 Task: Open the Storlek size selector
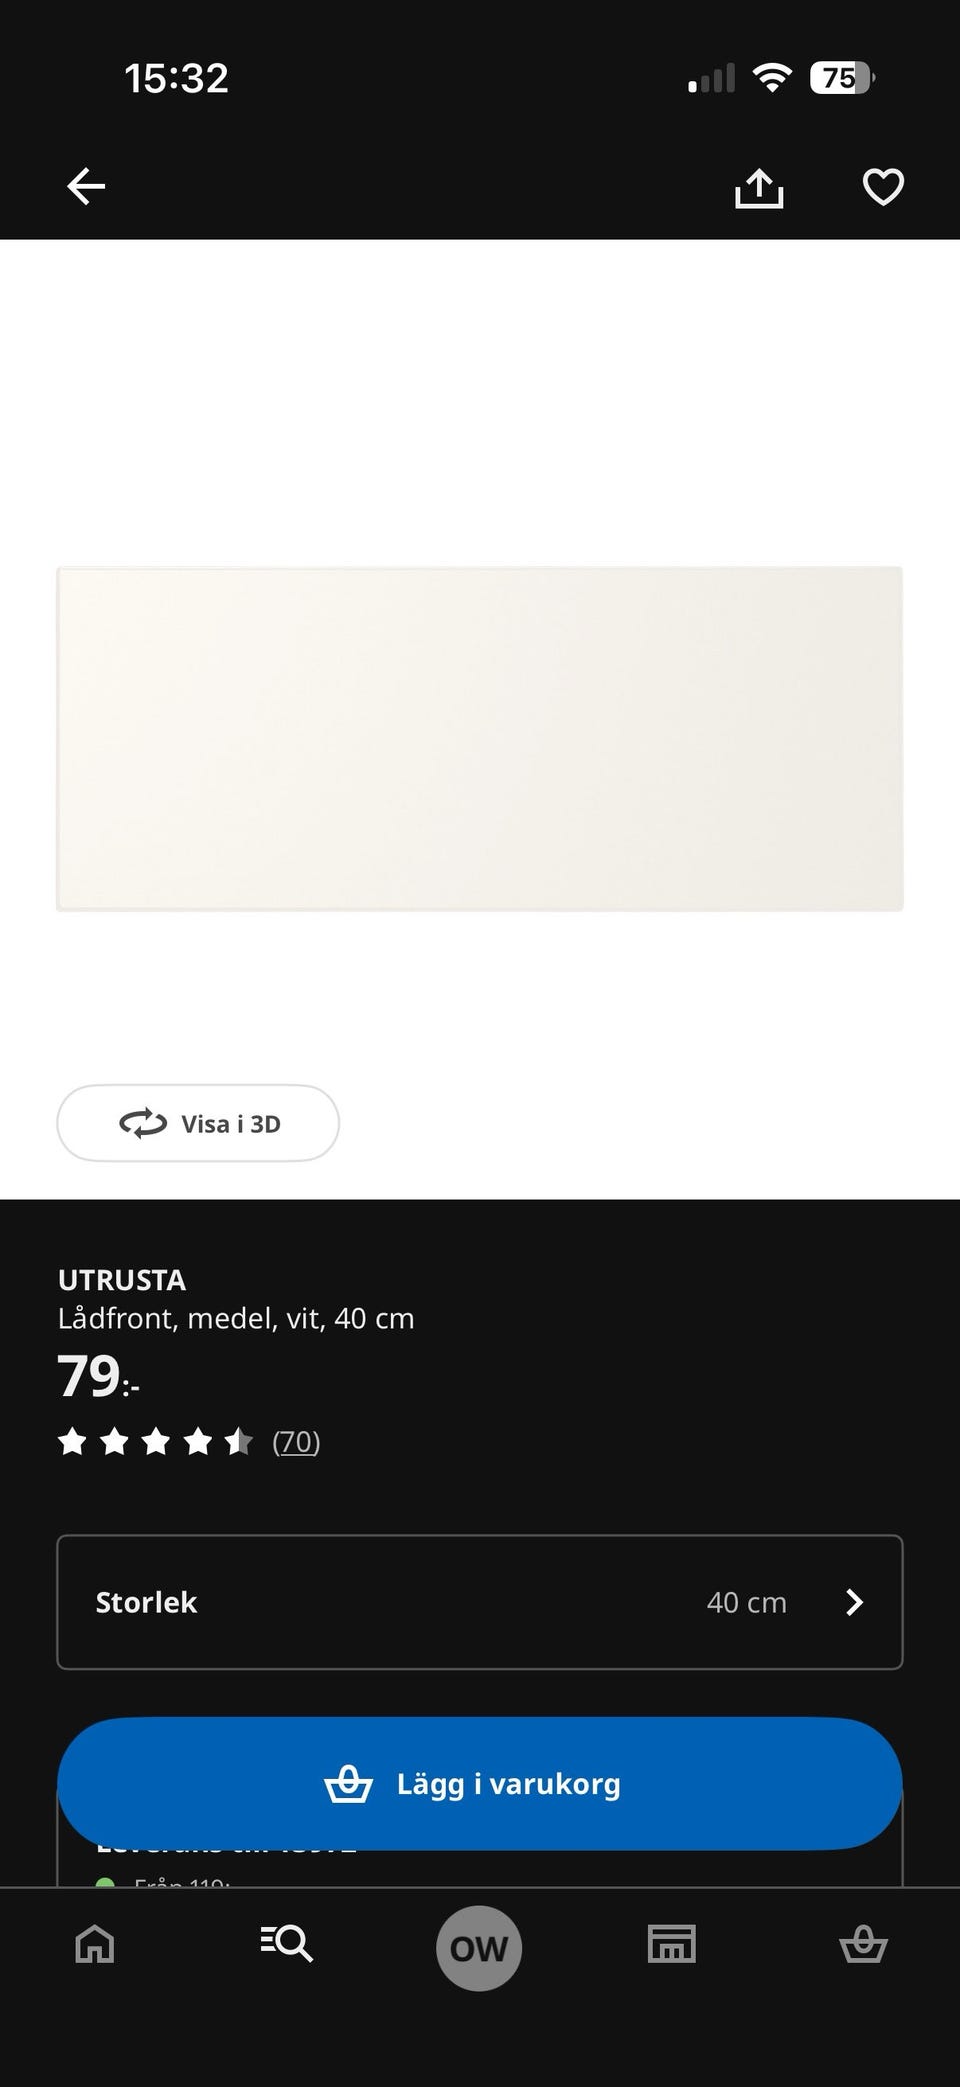480,1602
